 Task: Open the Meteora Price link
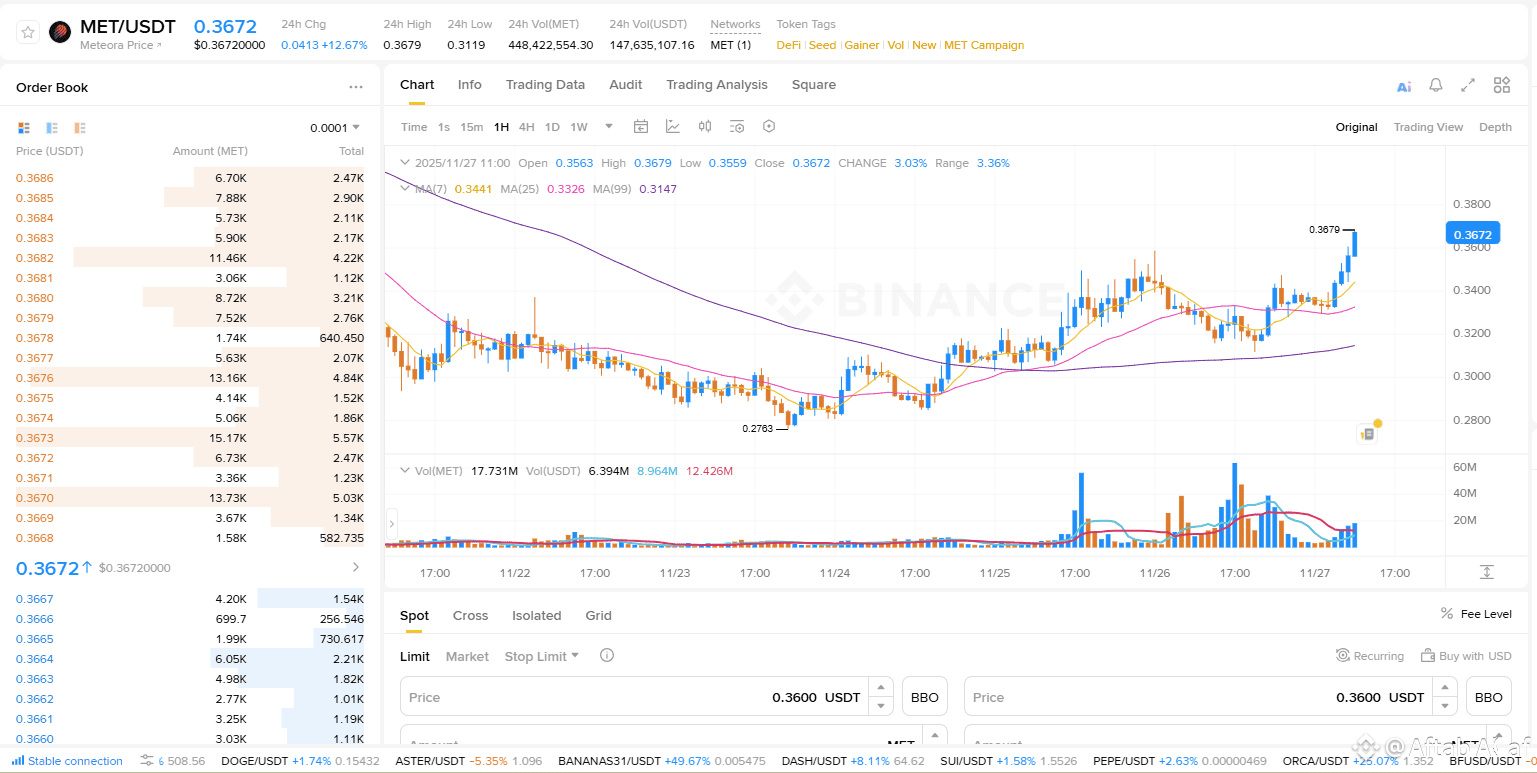pos(121,45)
